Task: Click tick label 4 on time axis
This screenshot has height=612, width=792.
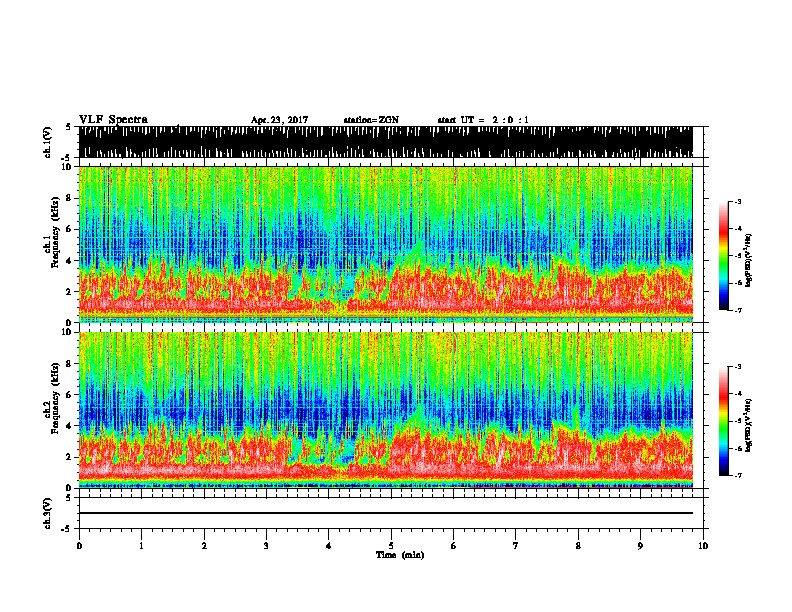Action: click(328, 546)
